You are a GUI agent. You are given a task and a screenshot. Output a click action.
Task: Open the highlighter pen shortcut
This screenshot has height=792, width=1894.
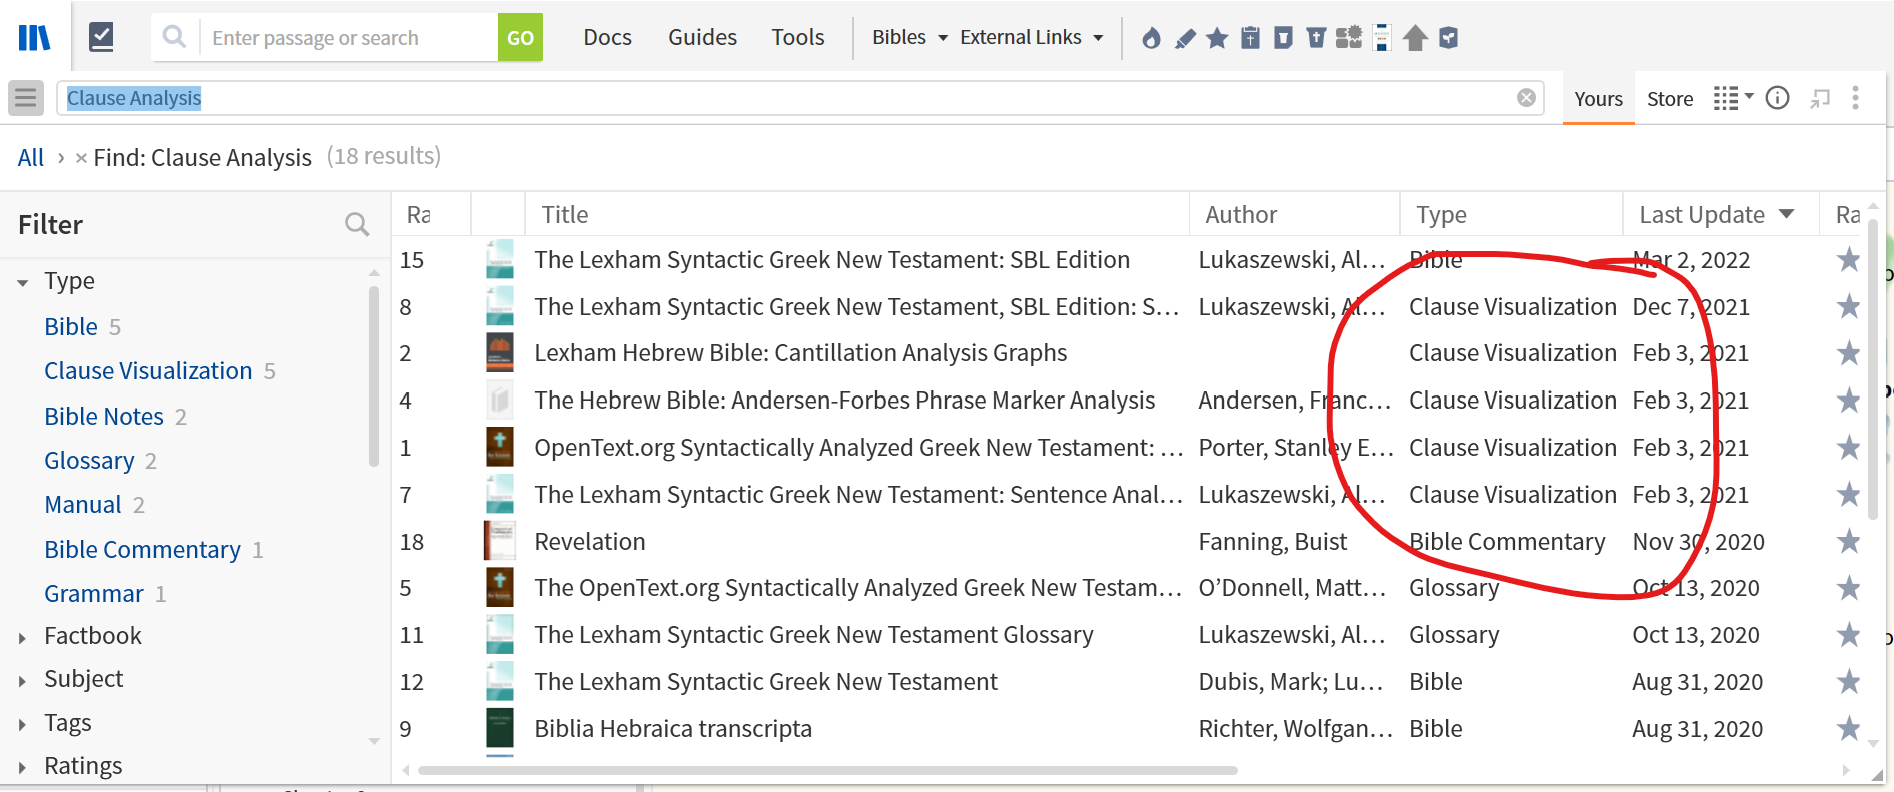[1185, 38]
